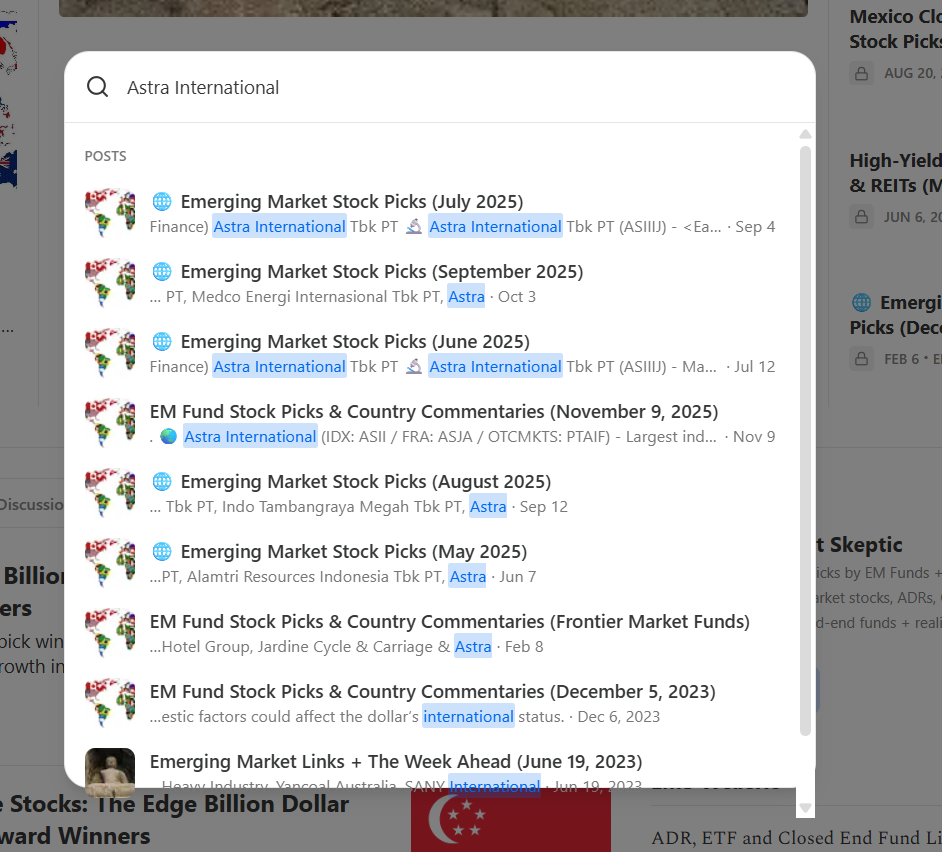942x852 pixels.
Task: Click the scrollbar up arrow in search results
Action: pyautogui.click(x=806, y=135)
